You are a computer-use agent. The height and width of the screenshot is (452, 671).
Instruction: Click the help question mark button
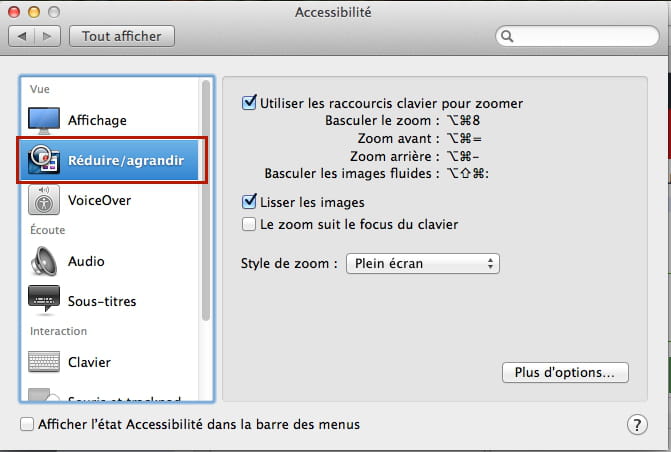coord(637,425)
